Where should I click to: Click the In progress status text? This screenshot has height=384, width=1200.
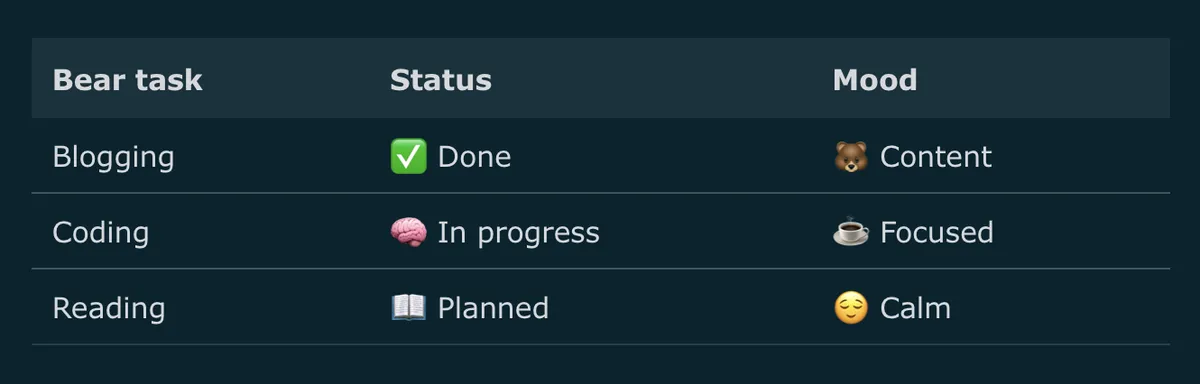pyautogui.click(x=518, y=234)
